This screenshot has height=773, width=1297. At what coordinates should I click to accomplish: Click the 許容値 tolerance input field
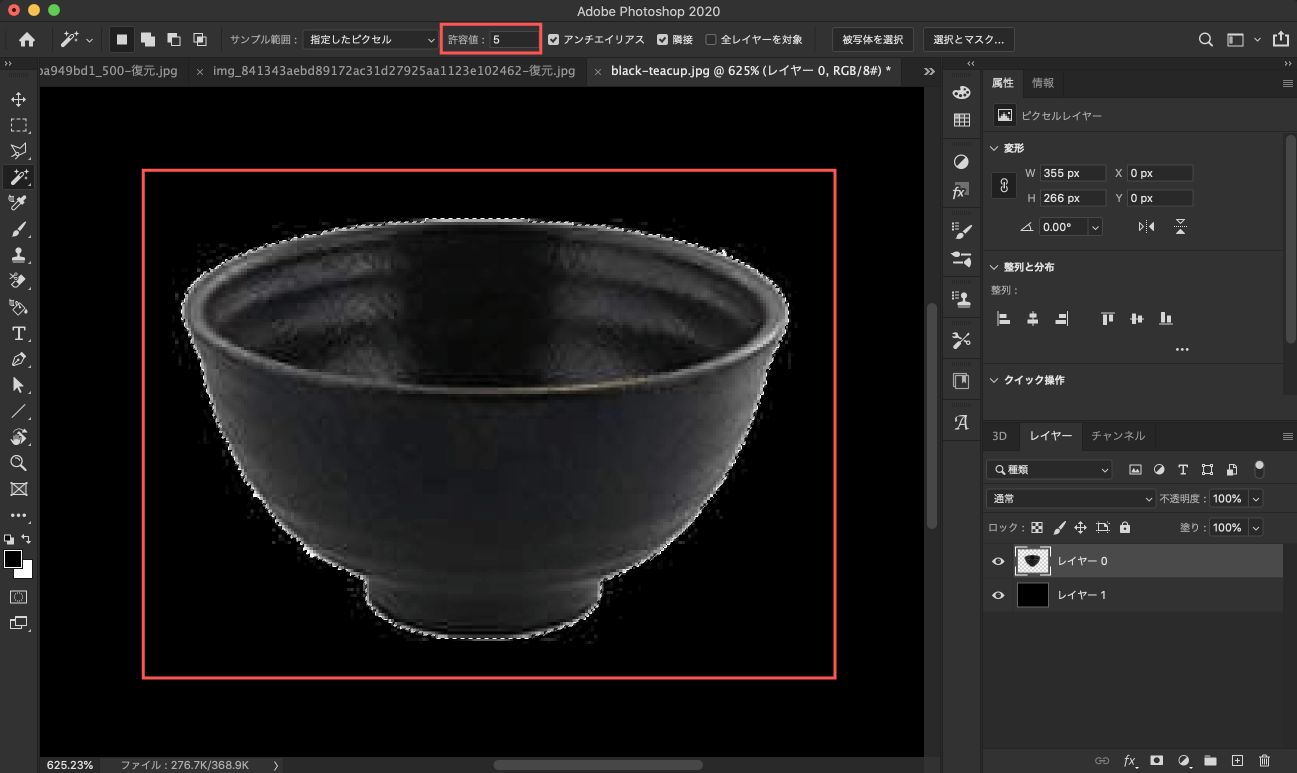[x=514, y=39]
